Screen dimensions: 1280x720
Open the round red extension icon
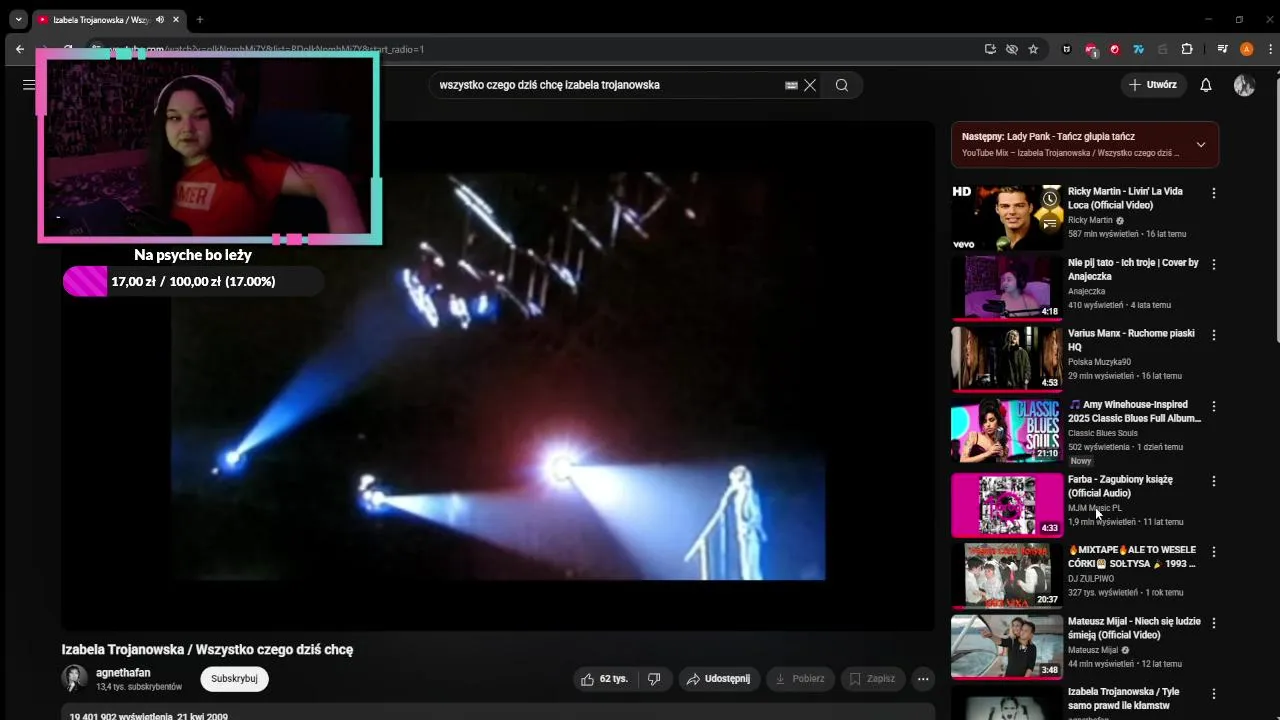coord(1115,49)
